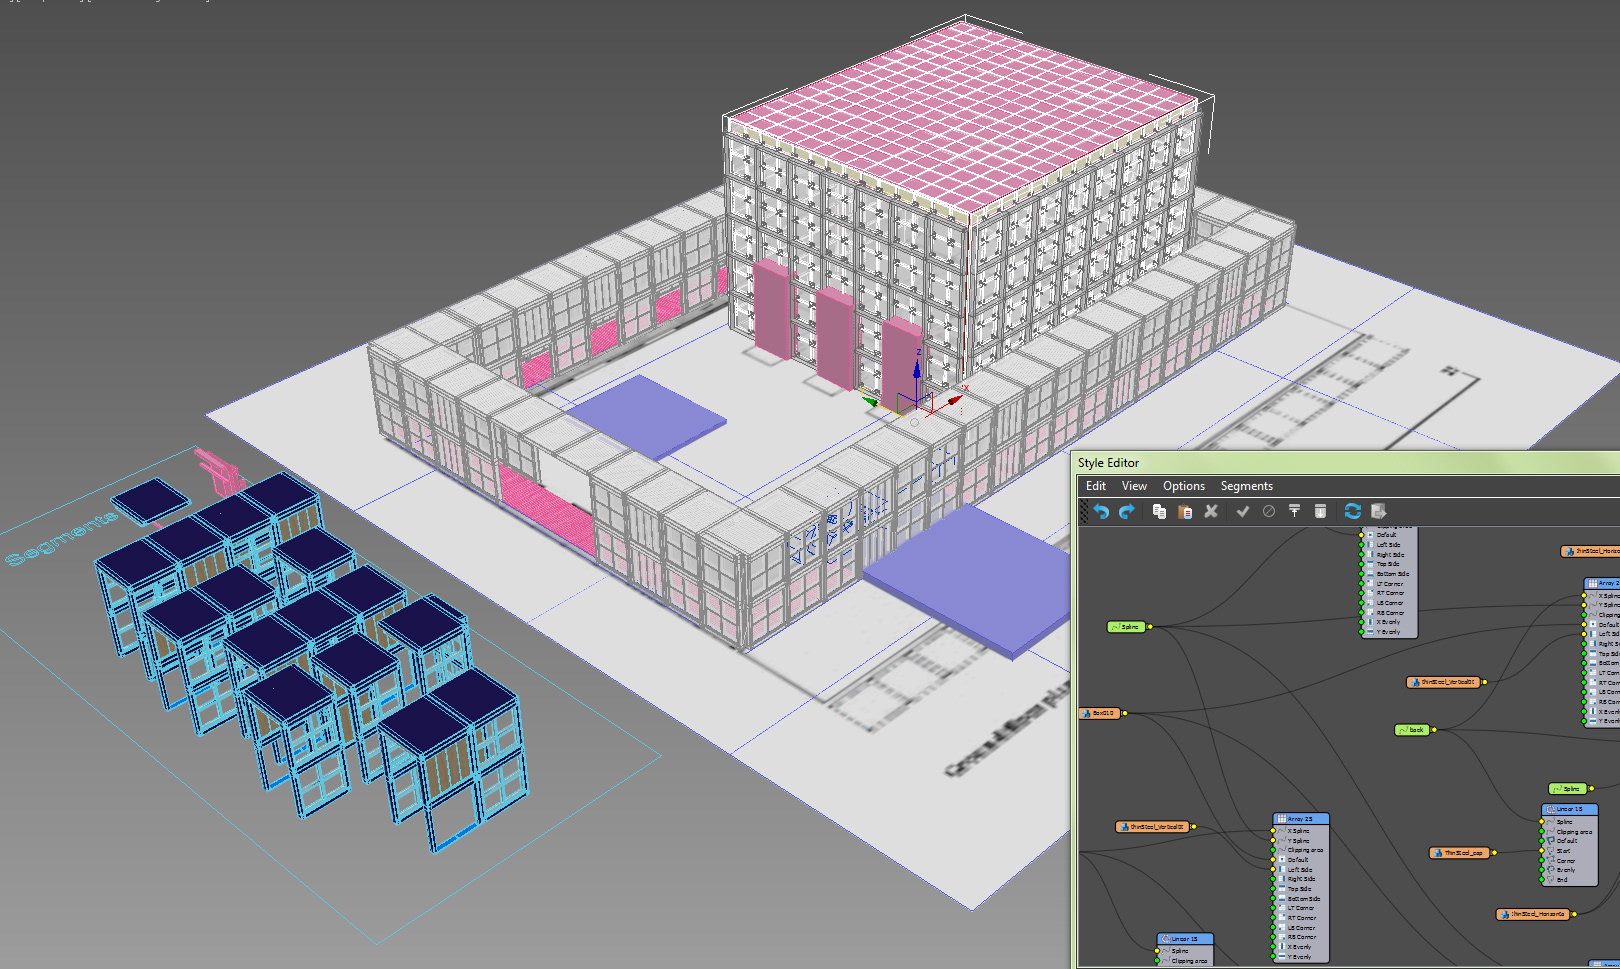Viewport: 1620px width, 969px height.
Task: Click the Top Side slot in Array 25
Action: tap(1300, 889)
